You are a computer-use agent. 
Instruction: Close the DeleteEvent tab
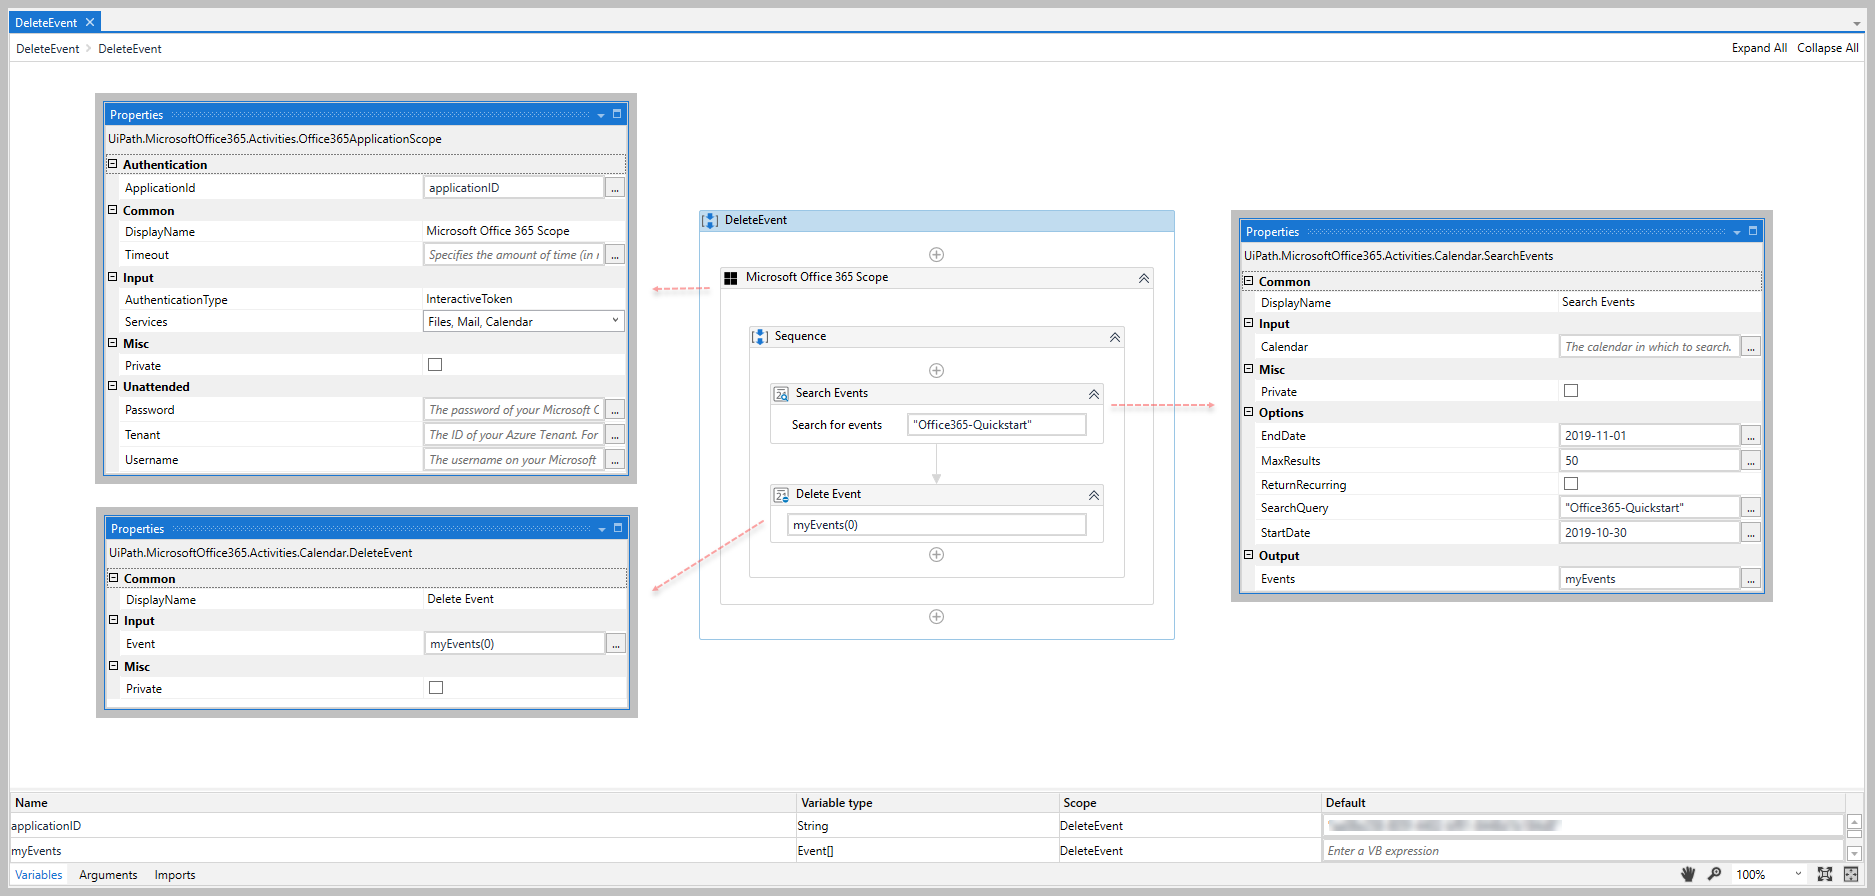coord(90,22)
